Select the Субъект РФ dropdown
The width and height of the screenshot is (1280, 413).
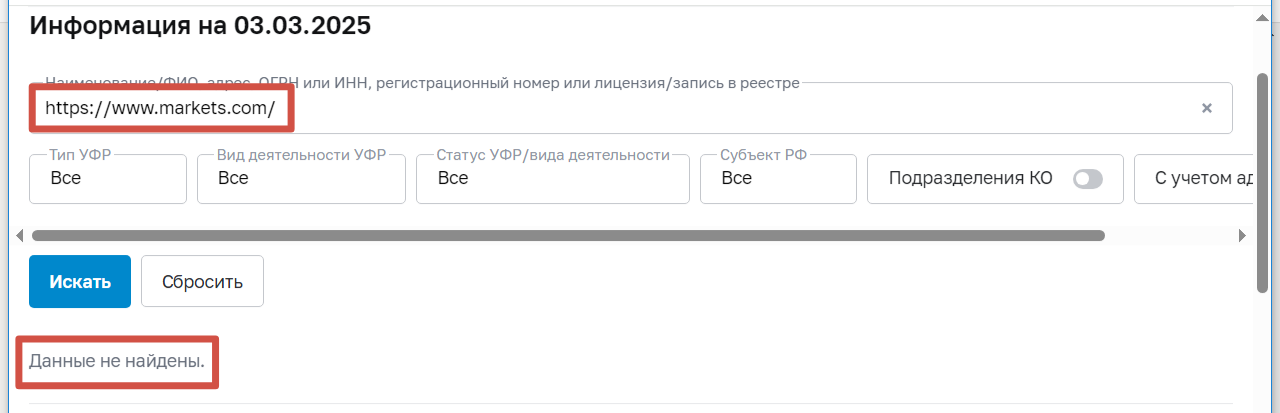tap(777, 179)
